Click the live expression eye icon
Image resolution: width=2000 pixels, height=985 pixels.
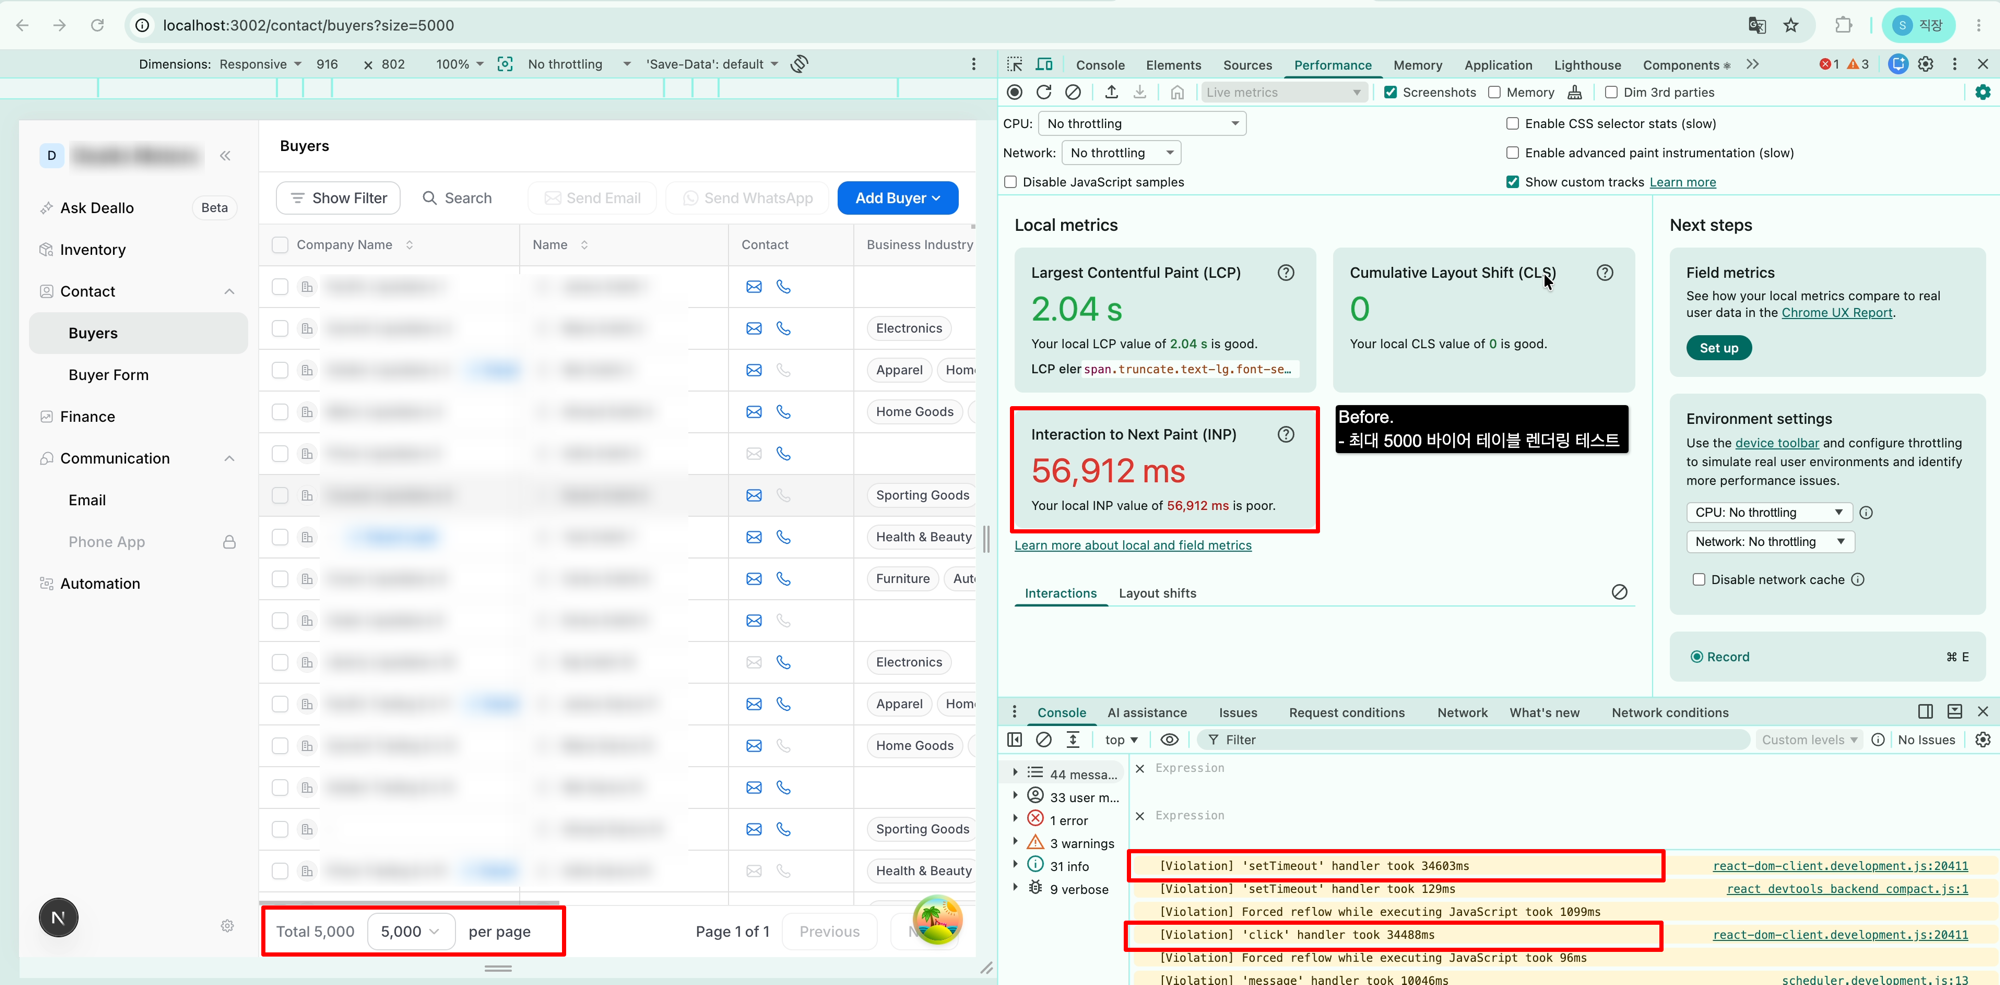pyautogui.click(x=1169, y=740)
